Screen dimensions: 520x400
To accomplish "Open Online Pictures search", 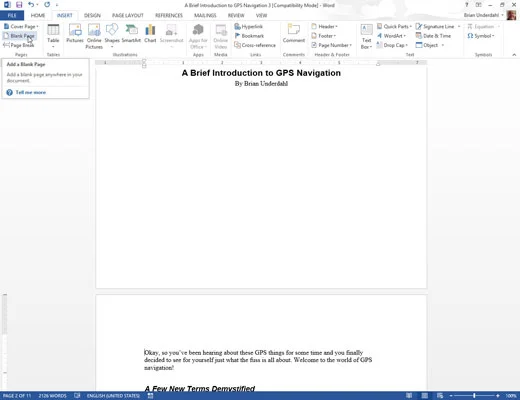I will pos(94,36).
